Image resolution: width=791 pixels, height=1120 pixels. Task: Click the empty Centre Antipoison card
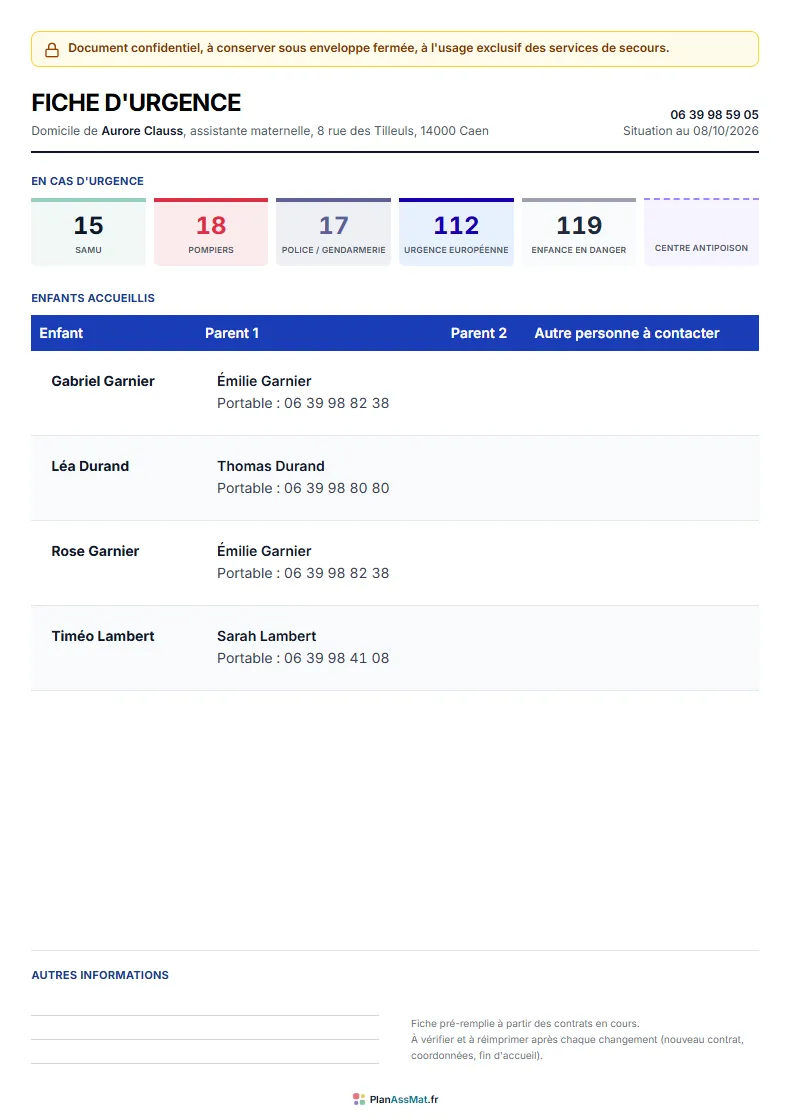[702, 232]
